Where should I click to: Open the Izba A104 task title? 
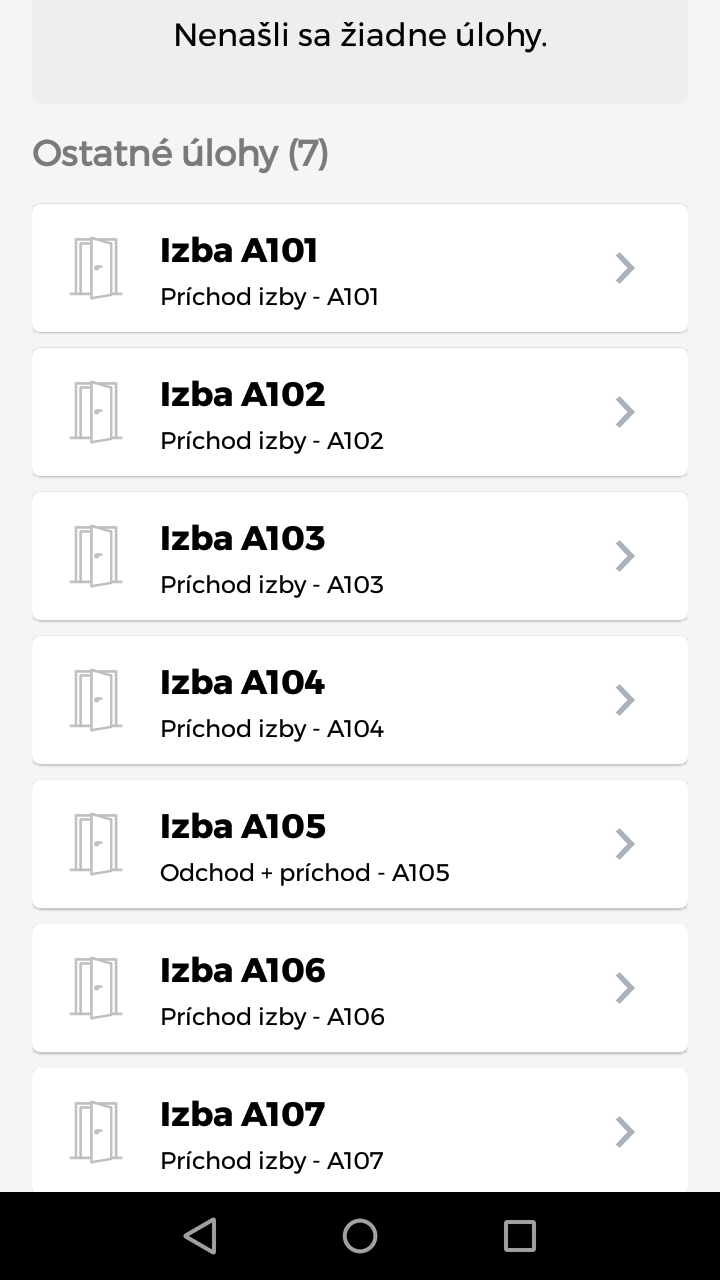coord(243,682)
